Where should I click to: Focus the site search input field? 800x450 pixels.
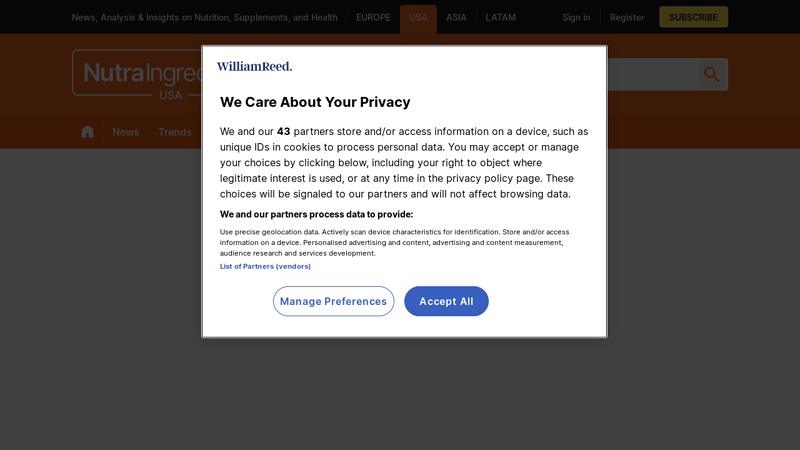pos(652,74)
